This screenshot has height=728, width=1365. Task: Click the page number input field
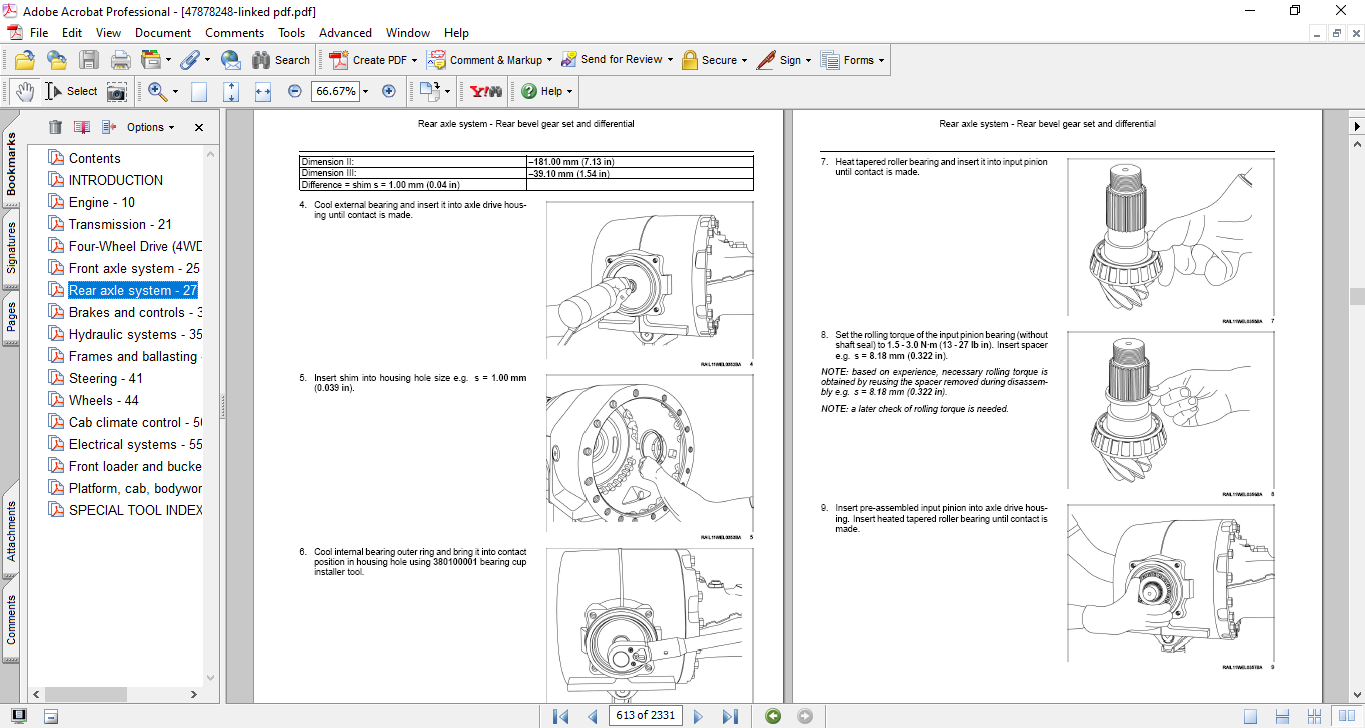pyautogui.click(x=645, y=716)
